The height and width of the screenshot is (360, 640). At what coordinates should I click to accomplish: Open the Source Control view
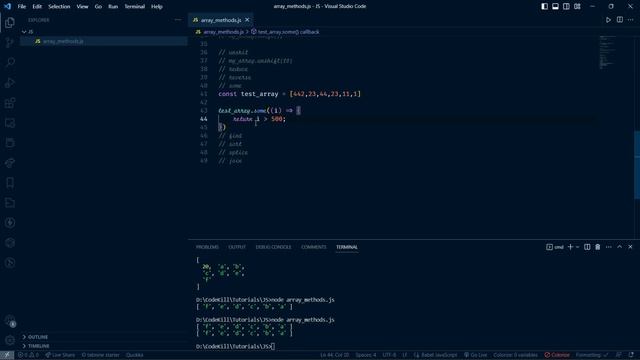pyautogui.click(x=10, y=42)
